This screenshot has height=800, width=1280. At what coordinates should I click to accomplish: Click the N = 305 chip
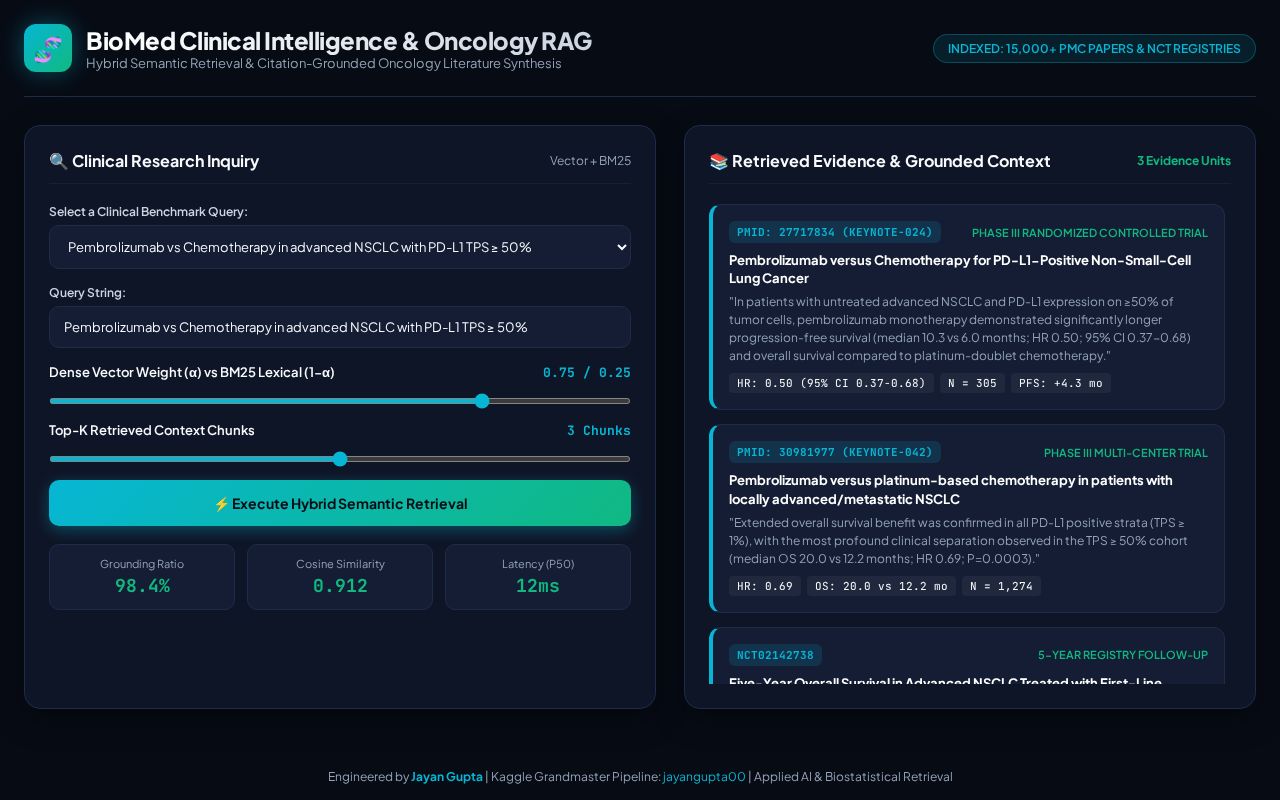972,383
